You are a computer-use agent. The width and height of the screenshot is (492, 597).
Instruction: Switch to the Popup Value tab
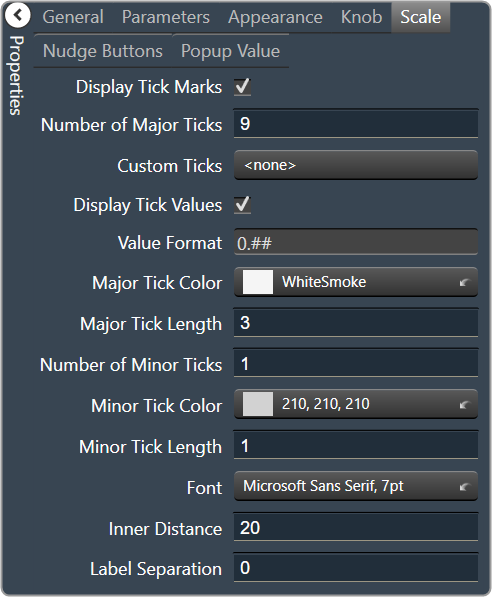(230, 51)
